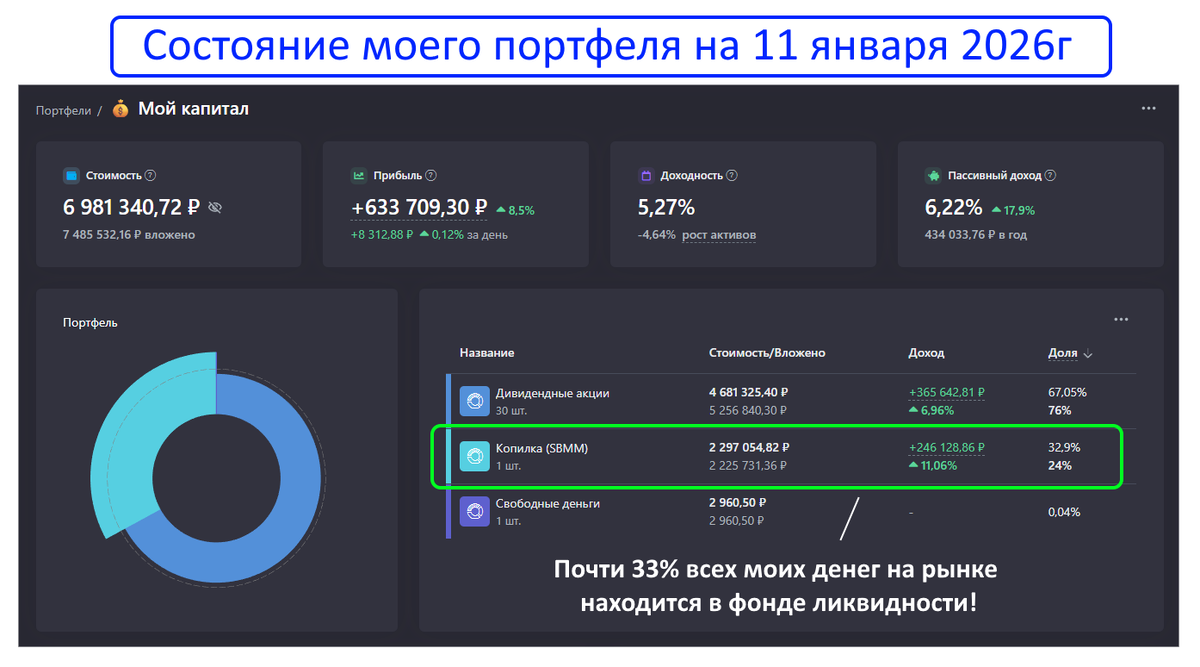
Task: Select the Дивидендные акции row name
Action: [x=552, y=393]
